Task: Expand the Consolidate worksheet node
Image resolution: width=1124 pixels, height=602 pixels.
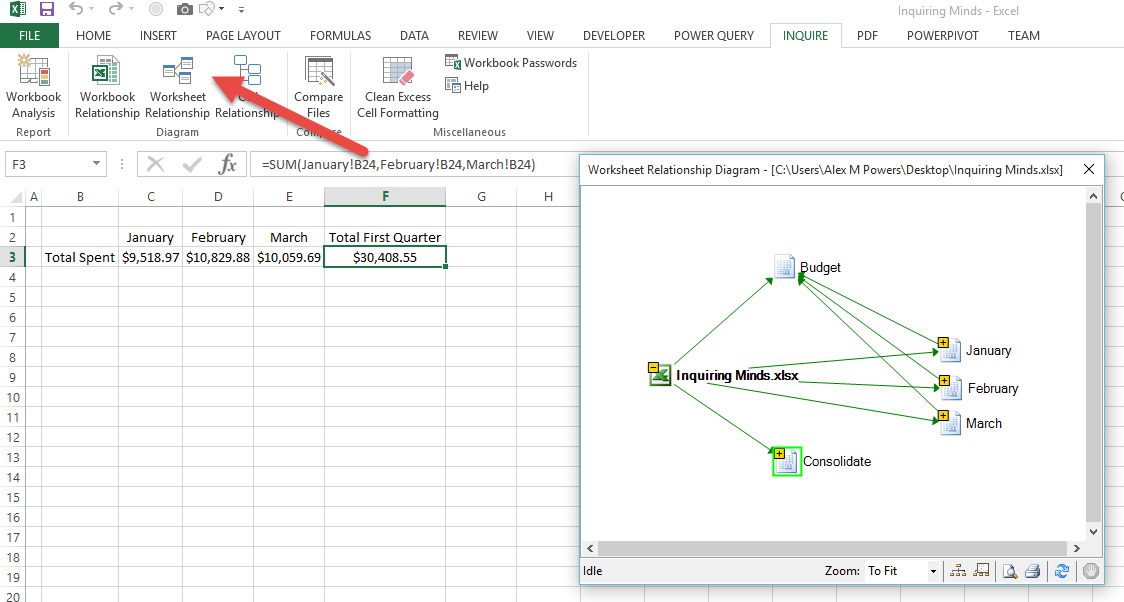Action: coord(779,454)
